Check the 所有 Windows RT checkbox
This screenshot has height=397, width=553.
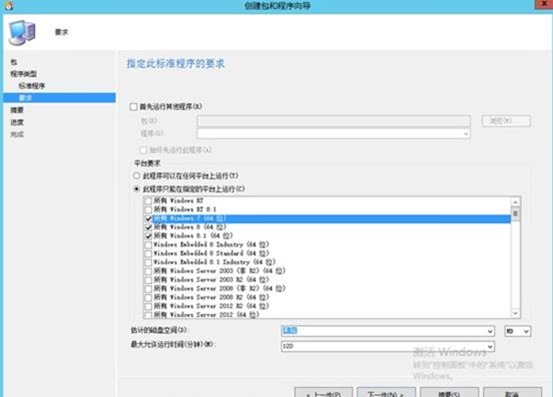pyautogui.click(x=148, y=201)
